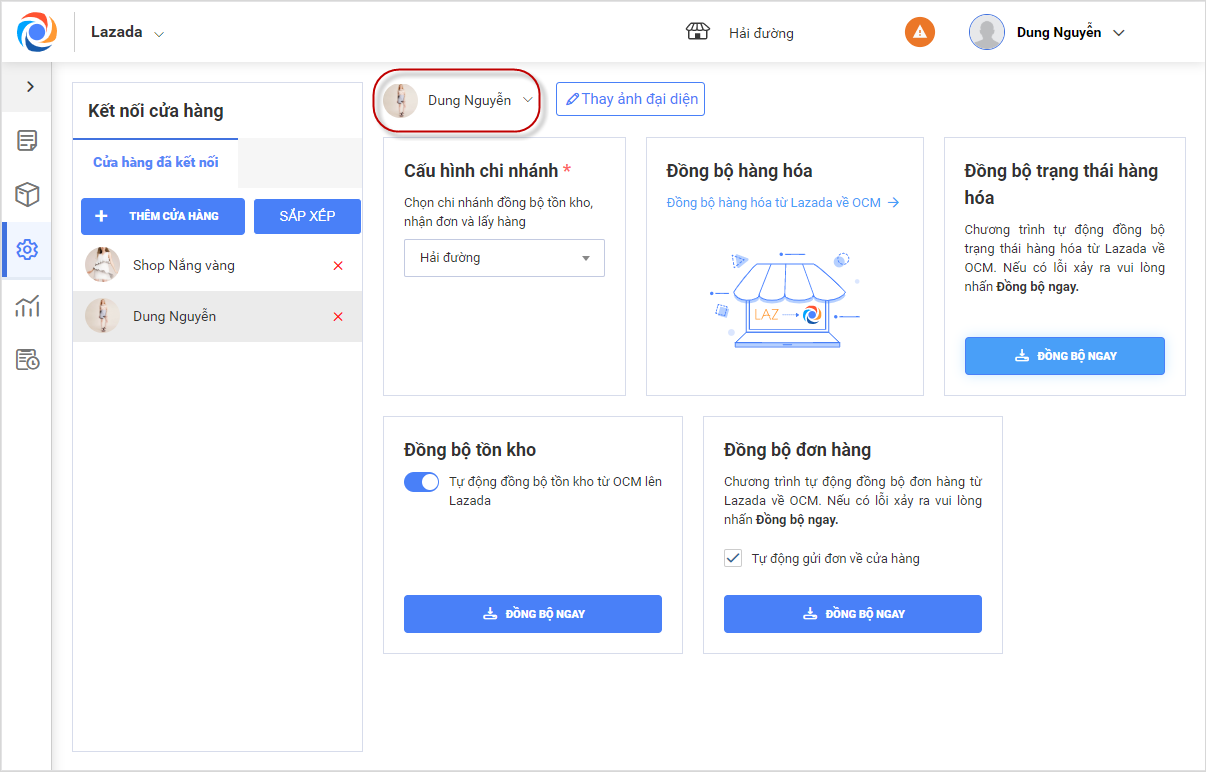The width and height of the screenshot is (1206, 772).
Task: Toggle automatic inventory sync to Lazada
Action: (421, 482)
